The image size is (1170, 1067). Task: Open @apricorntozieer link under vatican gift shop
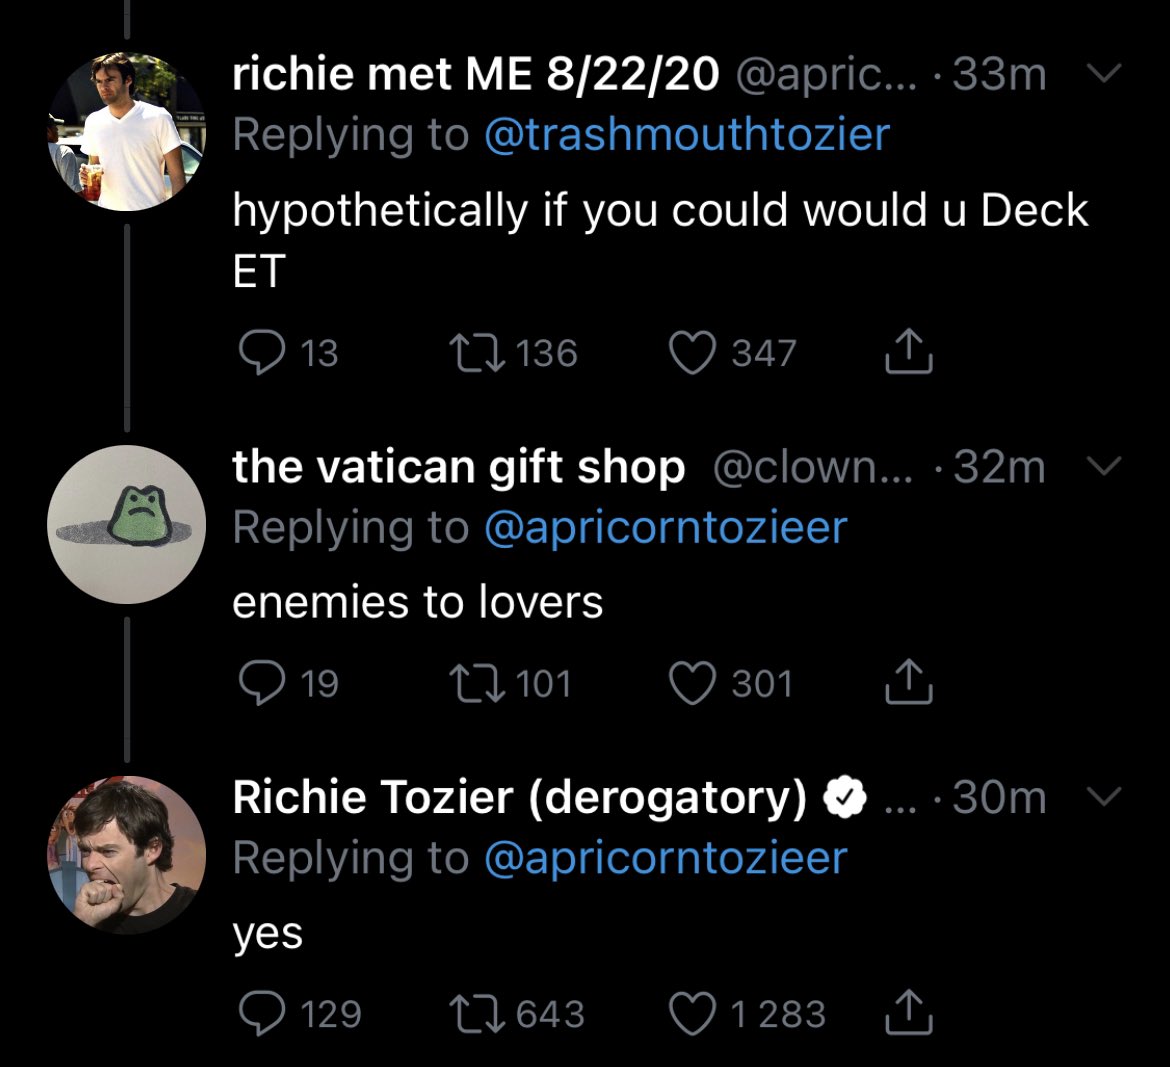pyautogui.click(x=666, y=528)
